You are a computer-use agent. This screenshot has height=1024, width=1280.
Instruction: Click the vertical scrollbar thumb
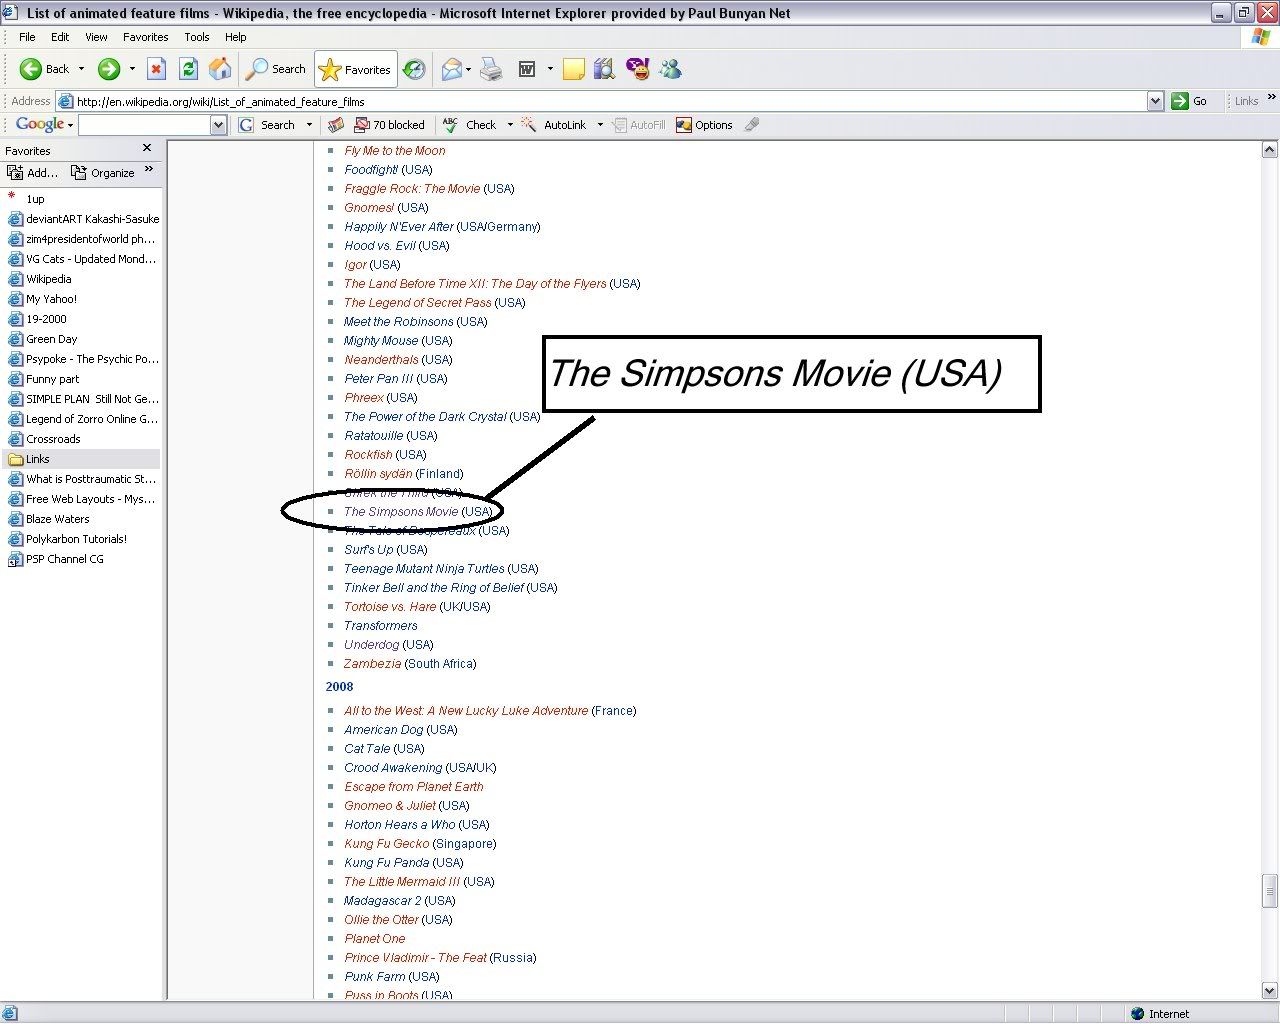tap(1270, 889)
